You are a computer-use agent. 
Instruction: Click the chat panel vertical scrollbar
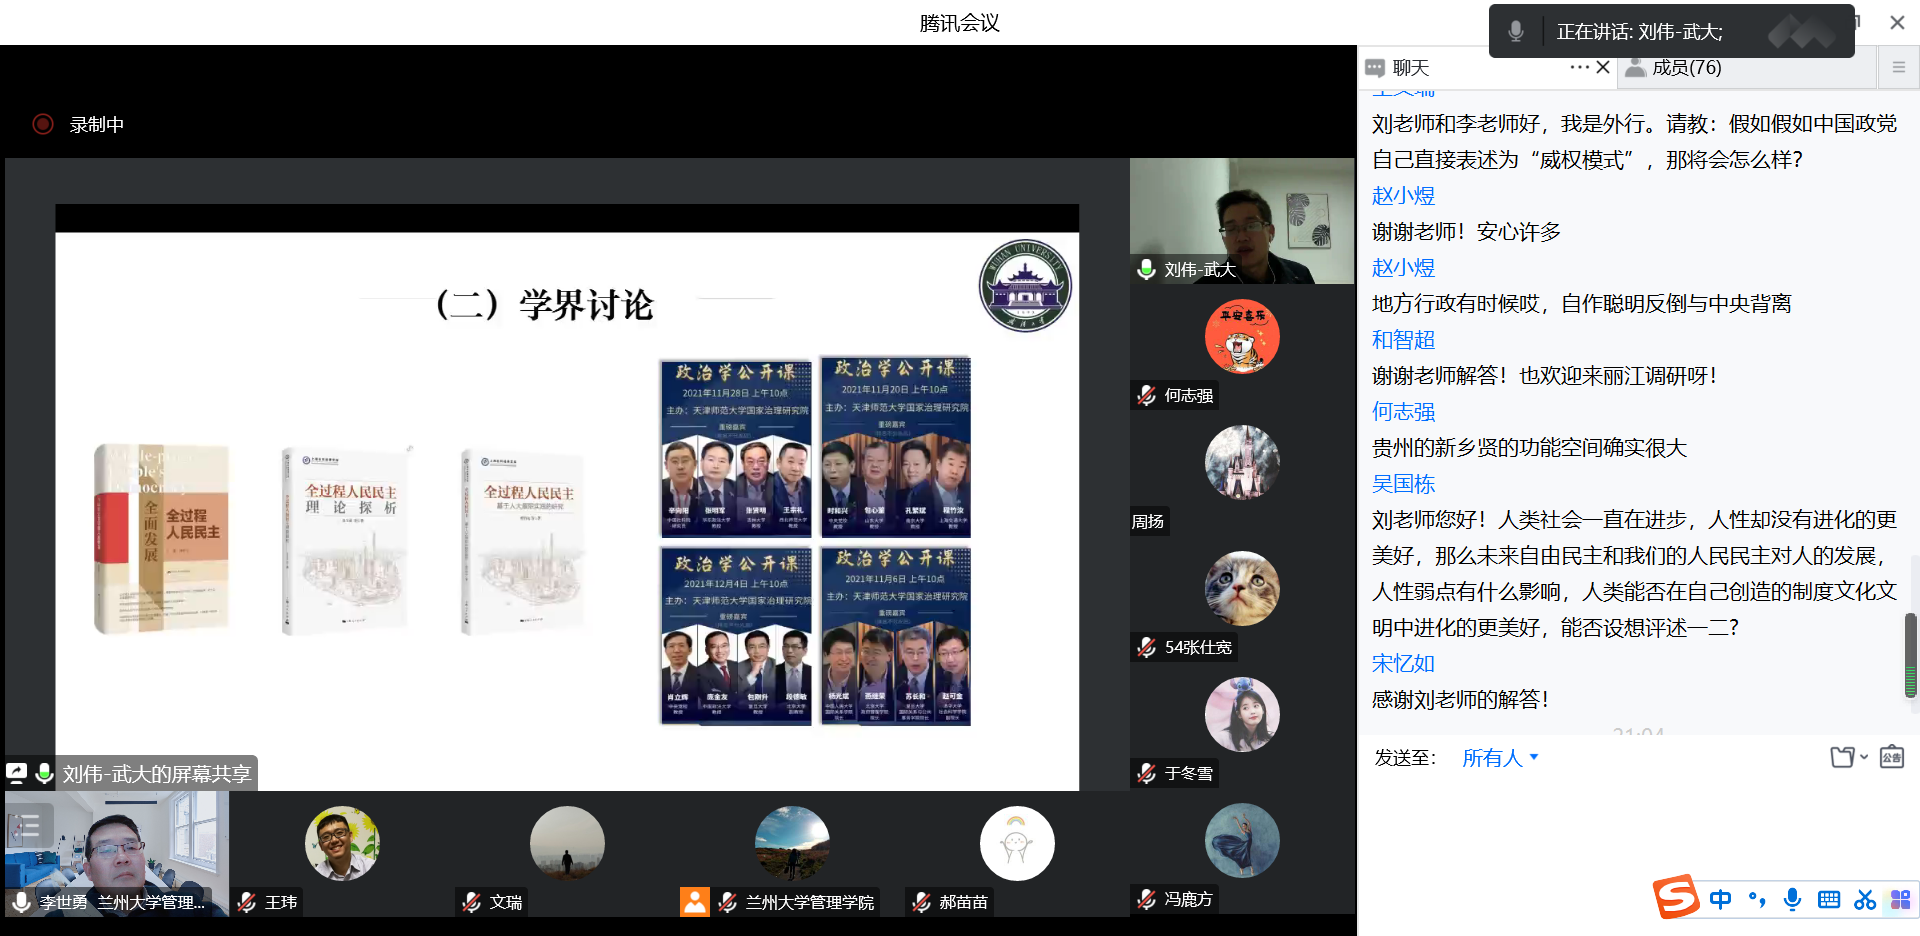click(x=1910, y=655)
